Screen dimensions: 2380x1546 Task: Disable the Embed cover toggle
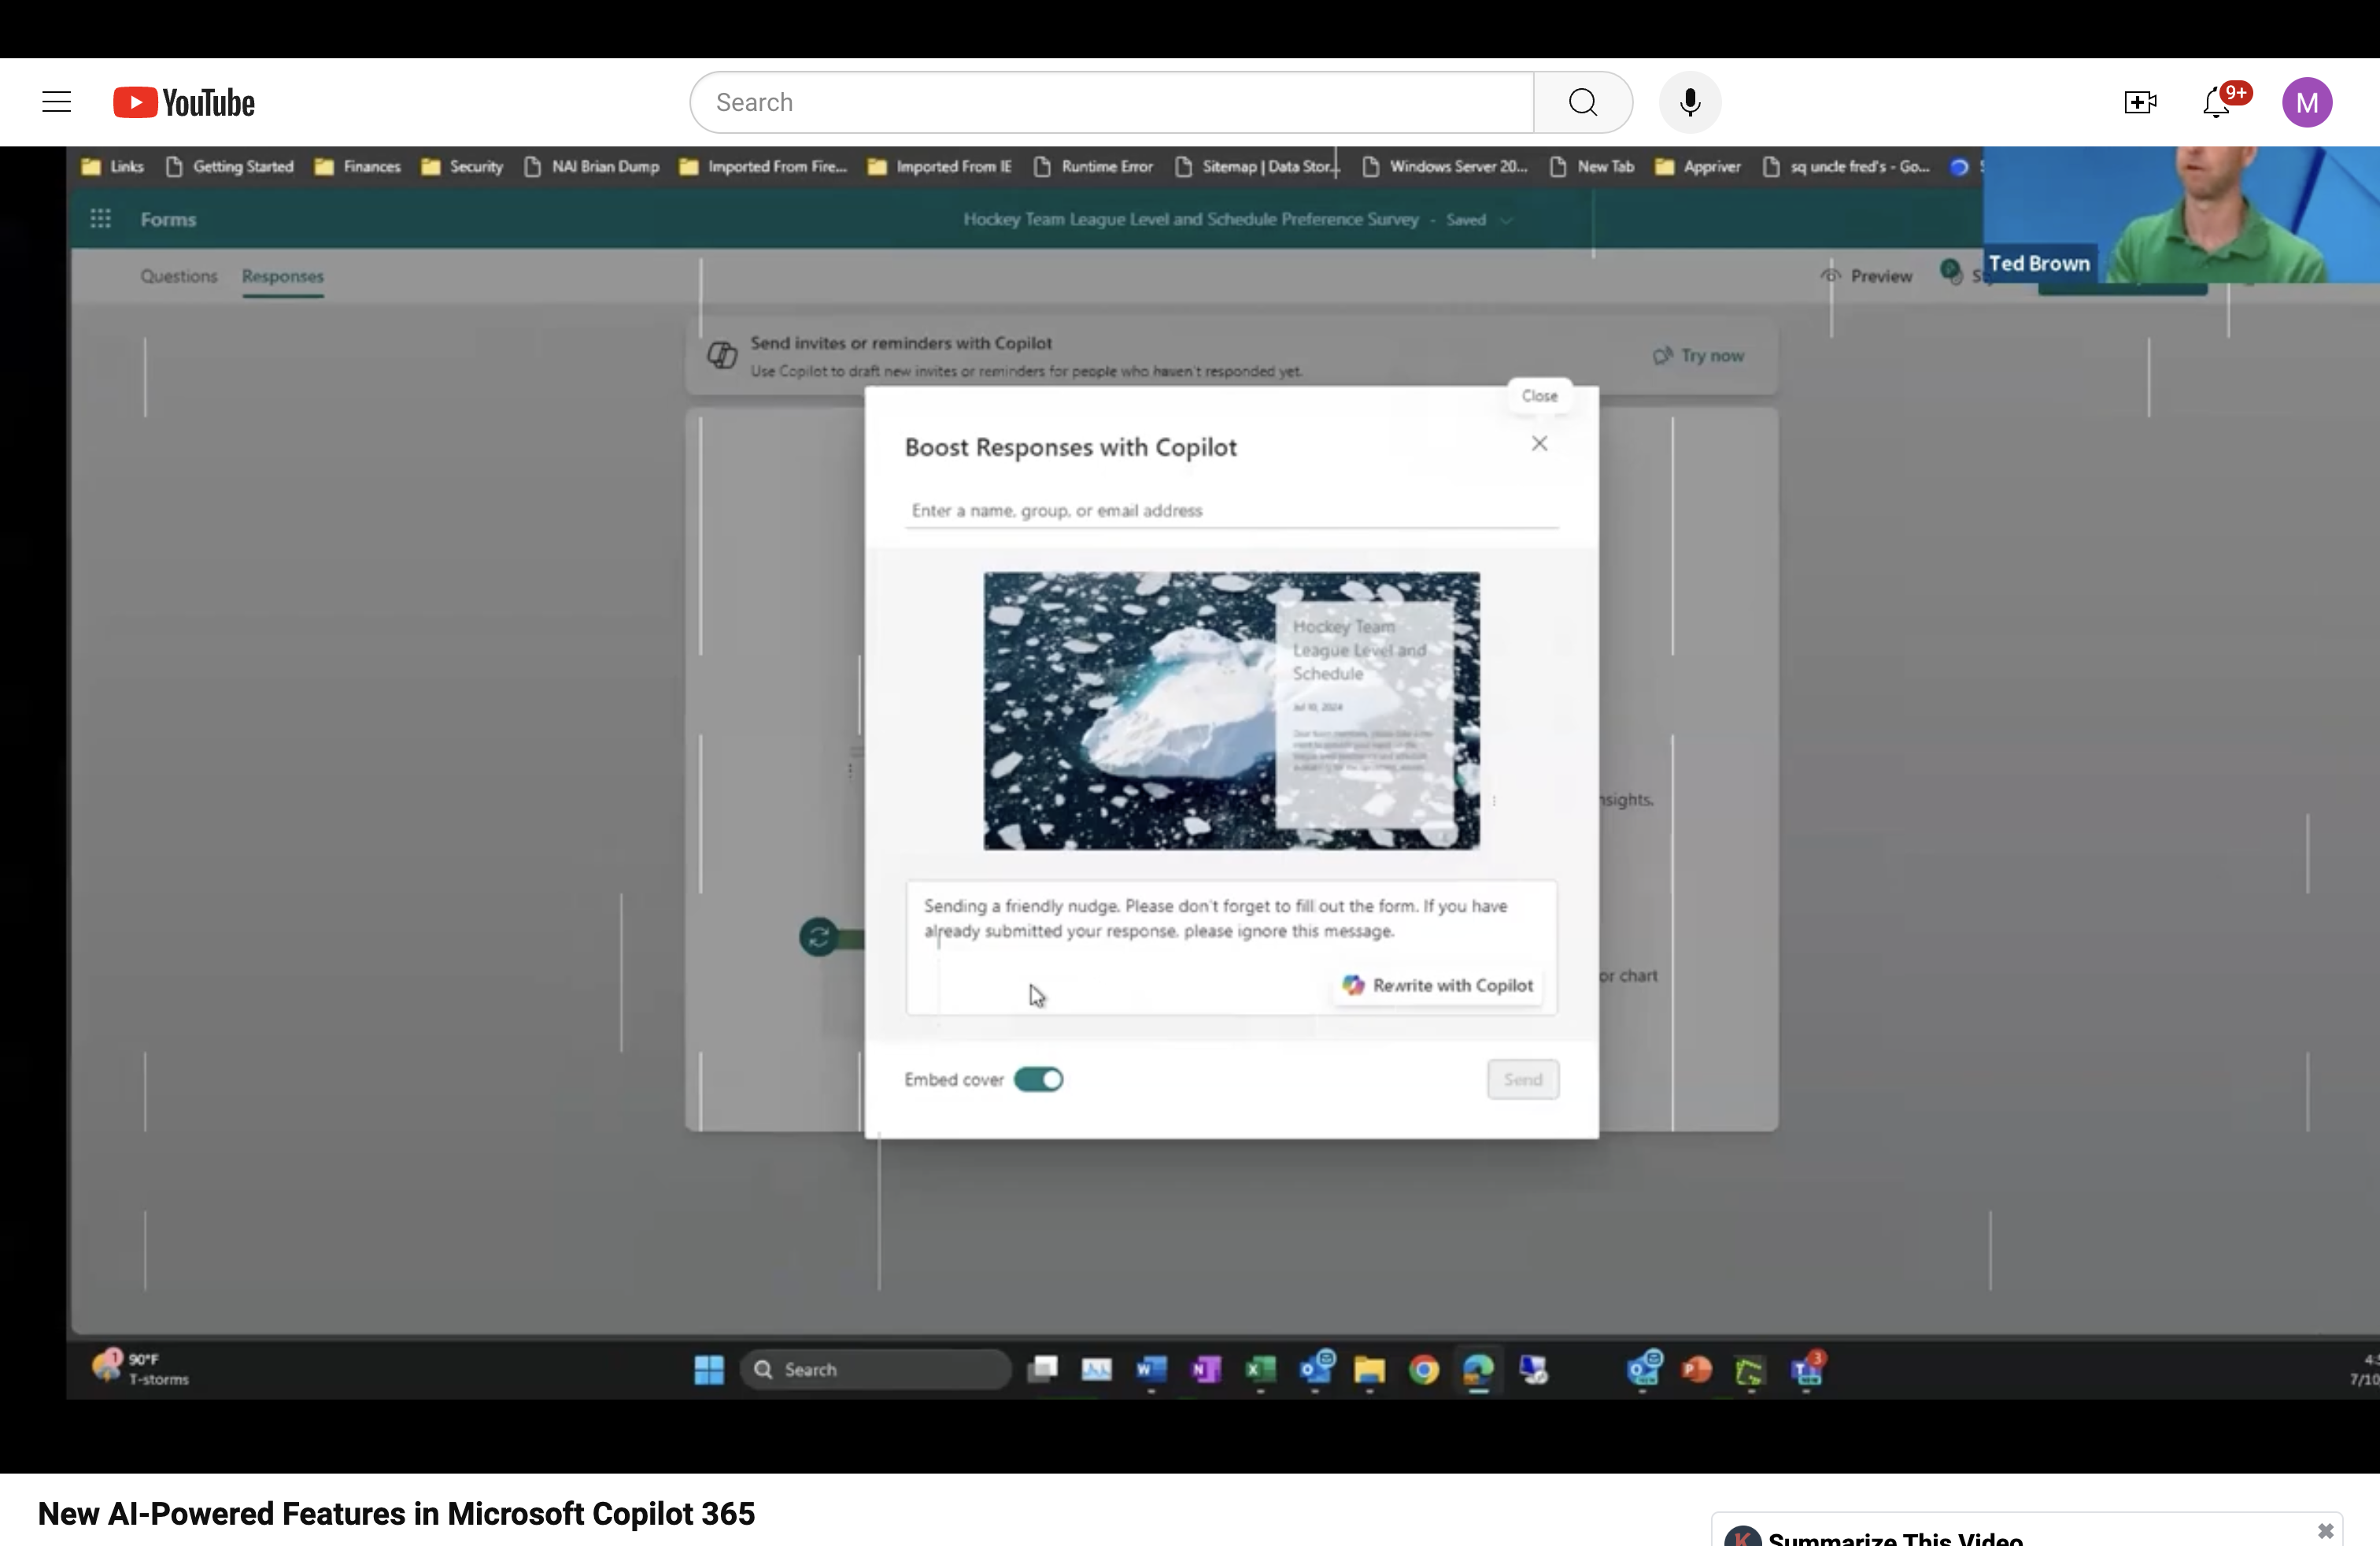coord(1040,1079)
